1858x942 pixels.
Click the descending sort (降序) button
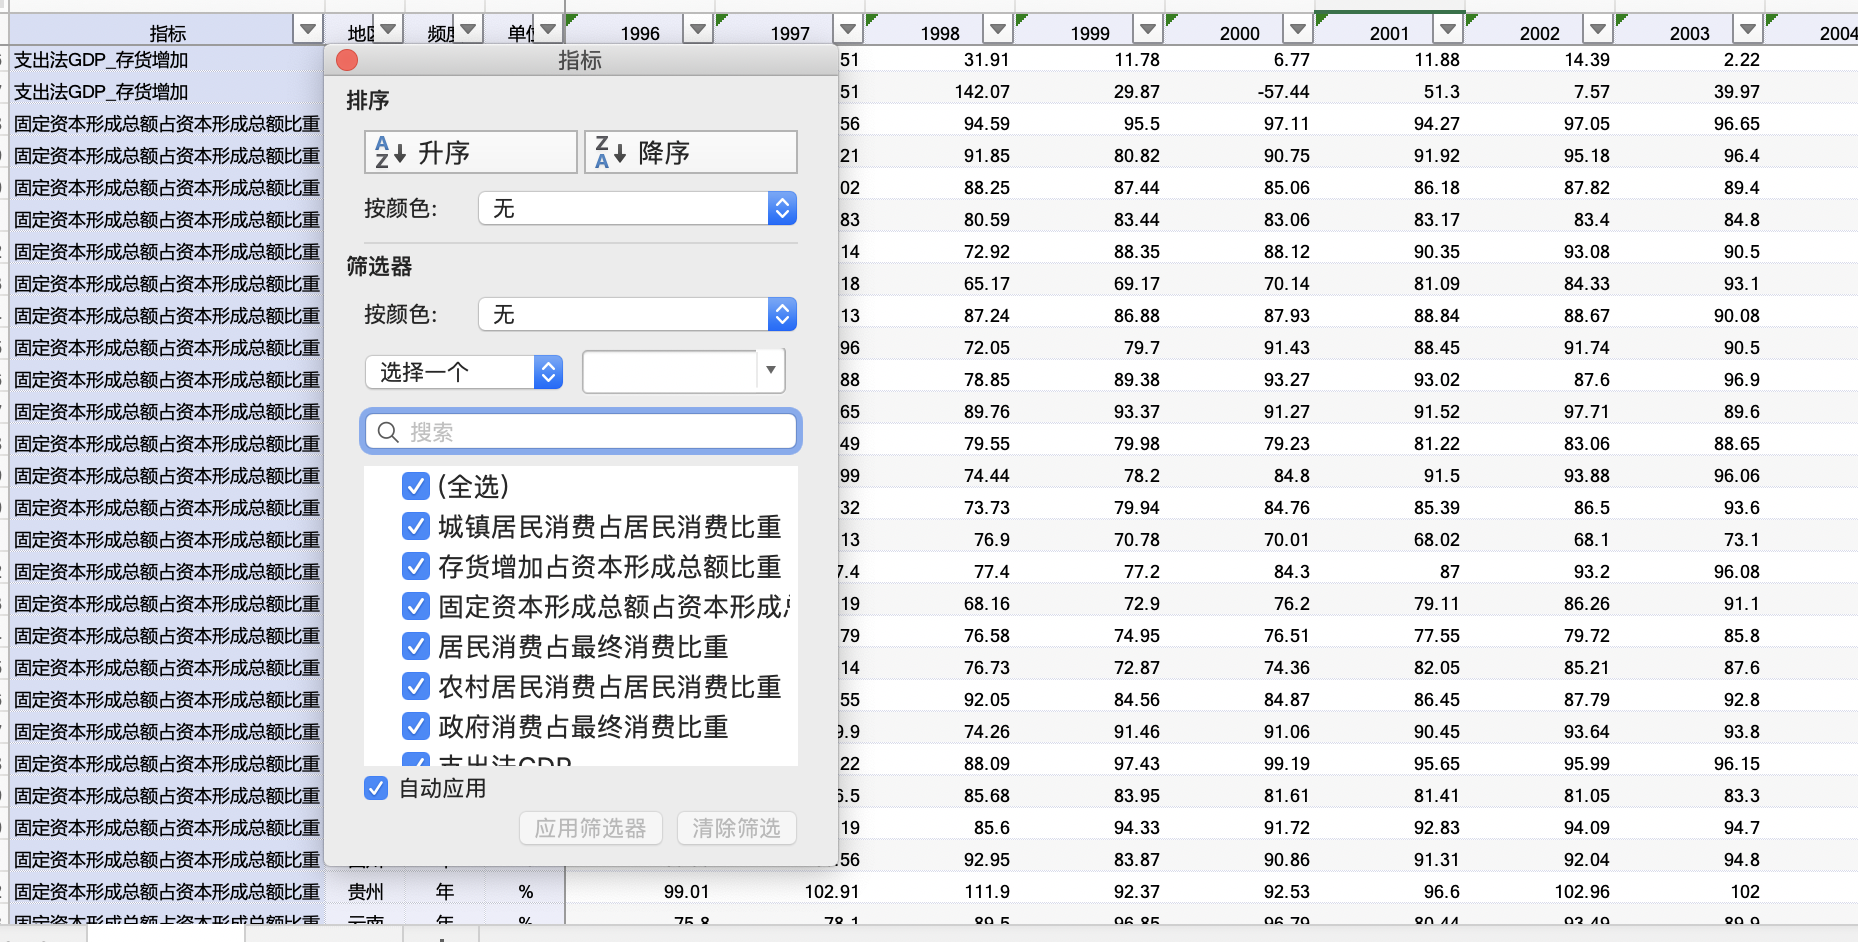coord(690,152)
